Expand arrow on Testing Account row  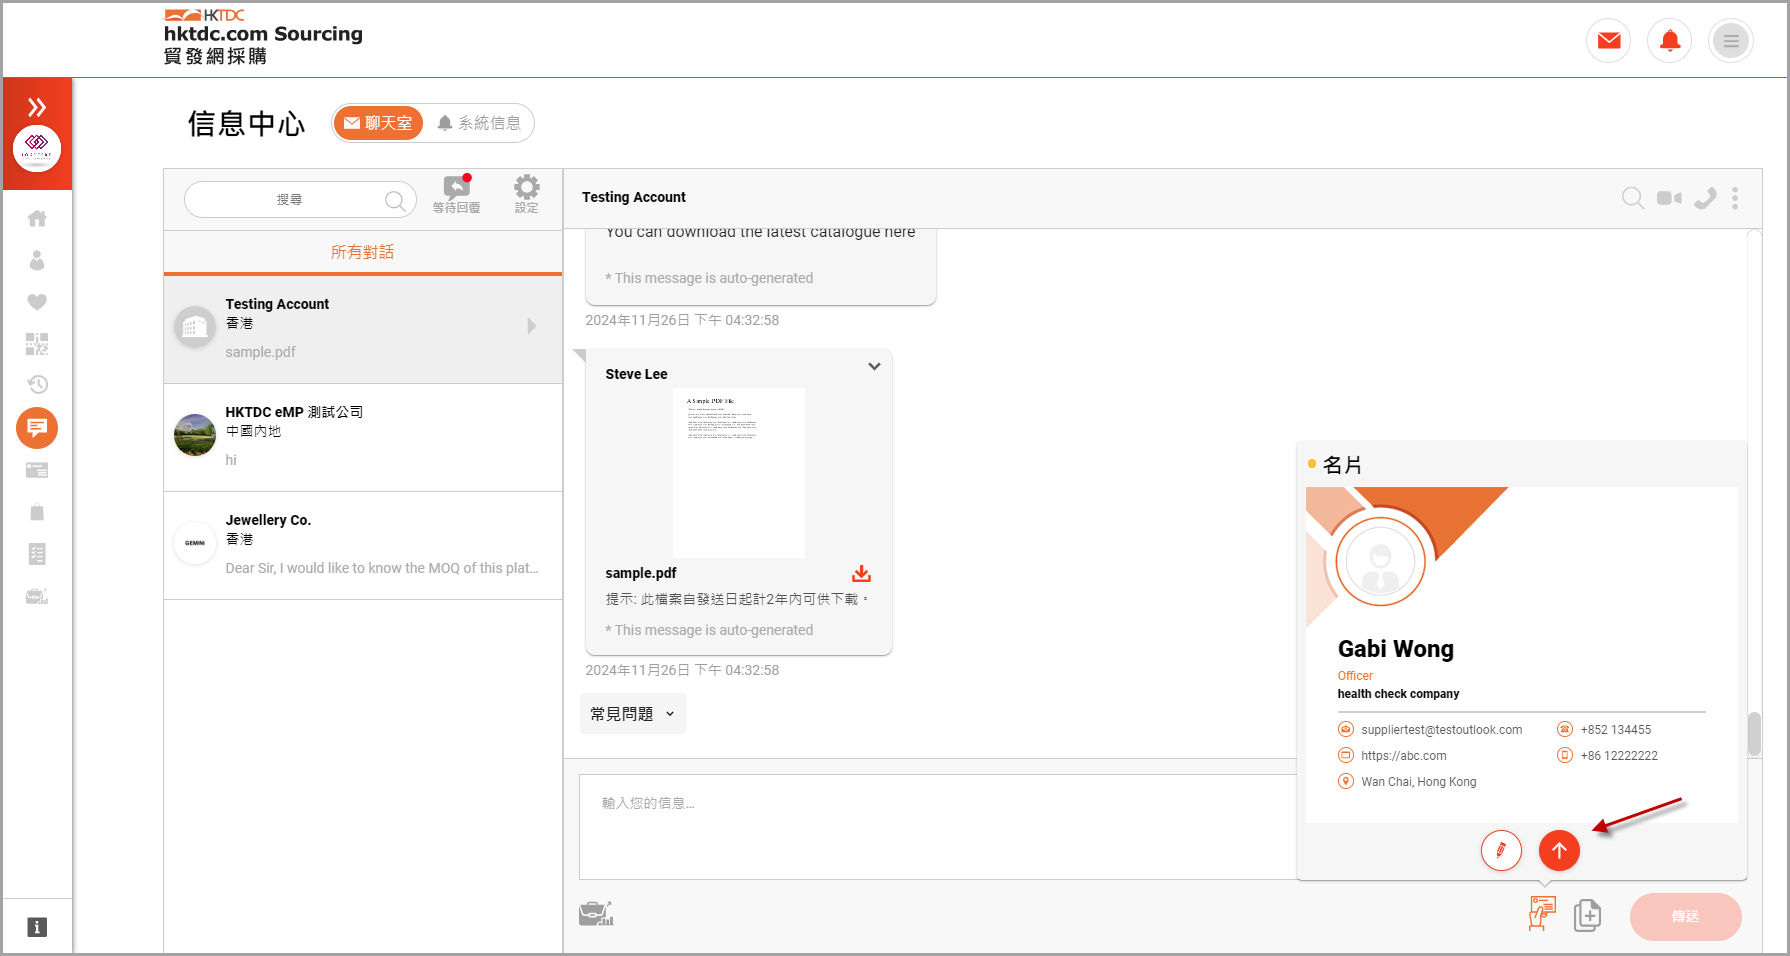tap(531, 326)
